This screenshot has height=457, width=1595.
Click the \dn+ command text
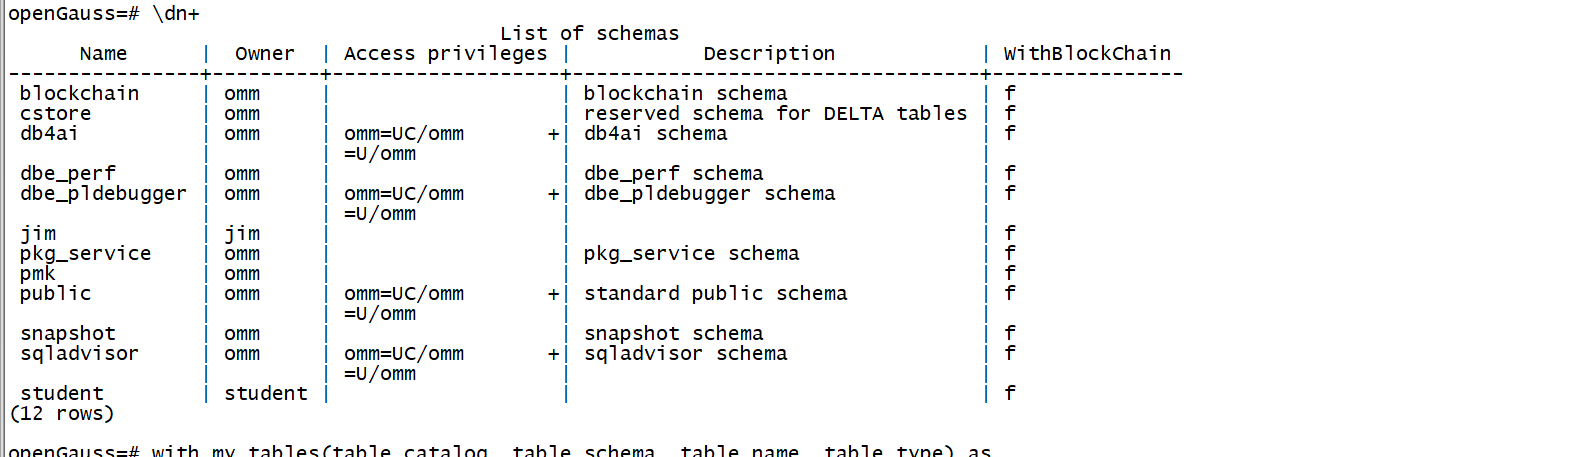(x=176, y=14)
